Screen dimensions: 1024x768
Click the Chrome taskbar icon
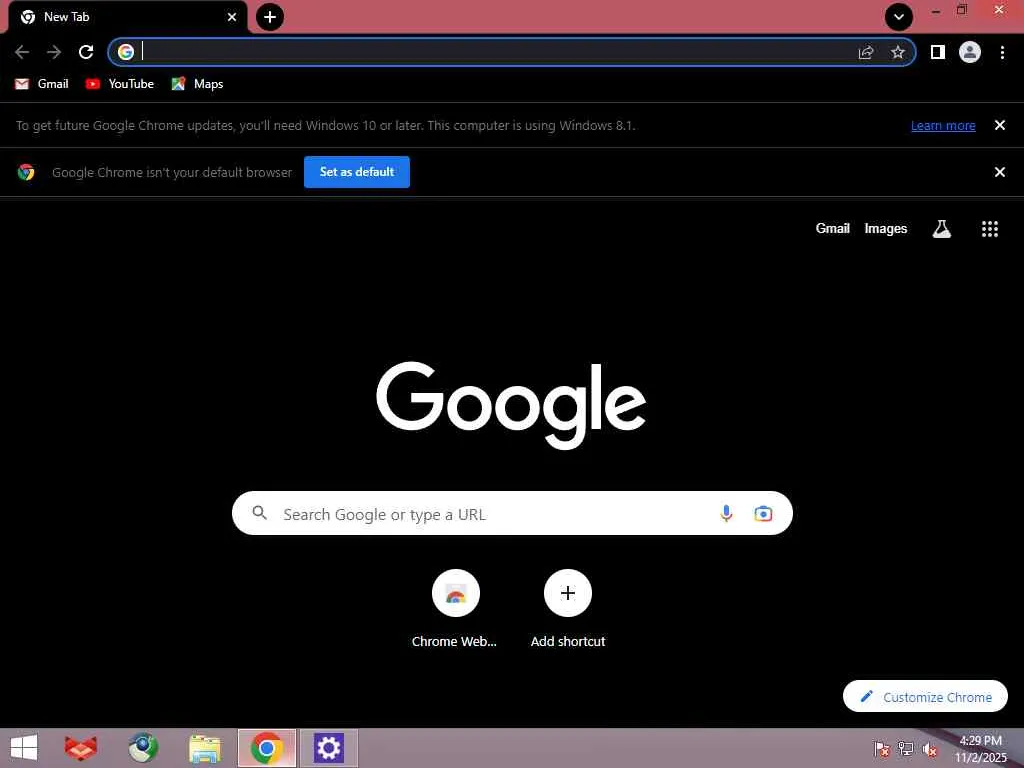[x=266, y=748]
